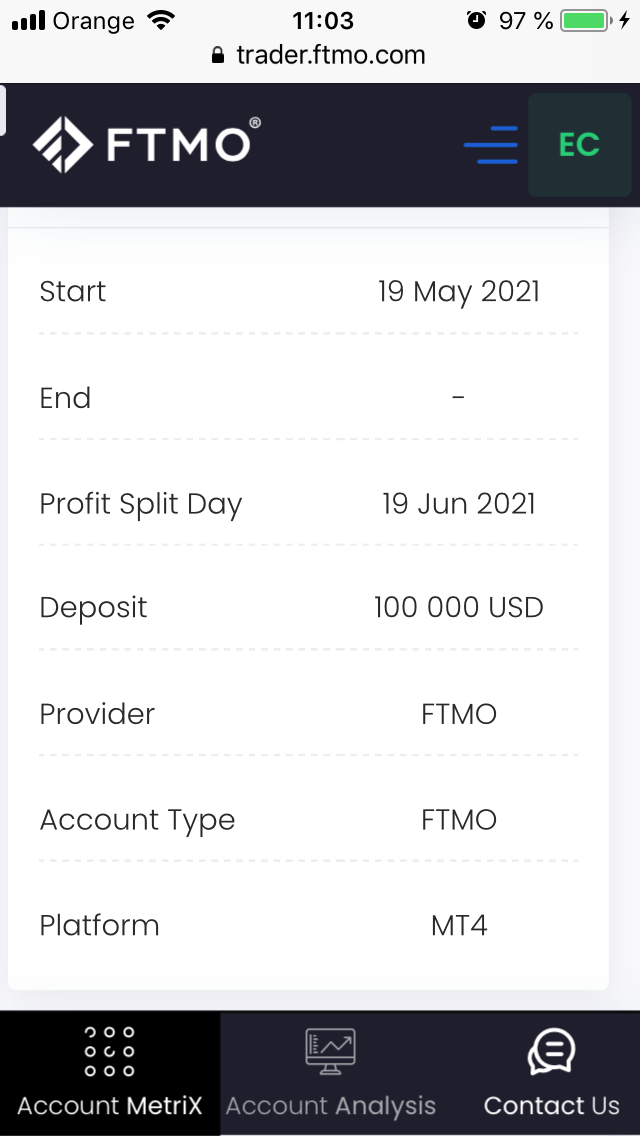Tap the Contact Us chat bubble icon
Screen dimensions: 640x1136
pos(551,1052)
